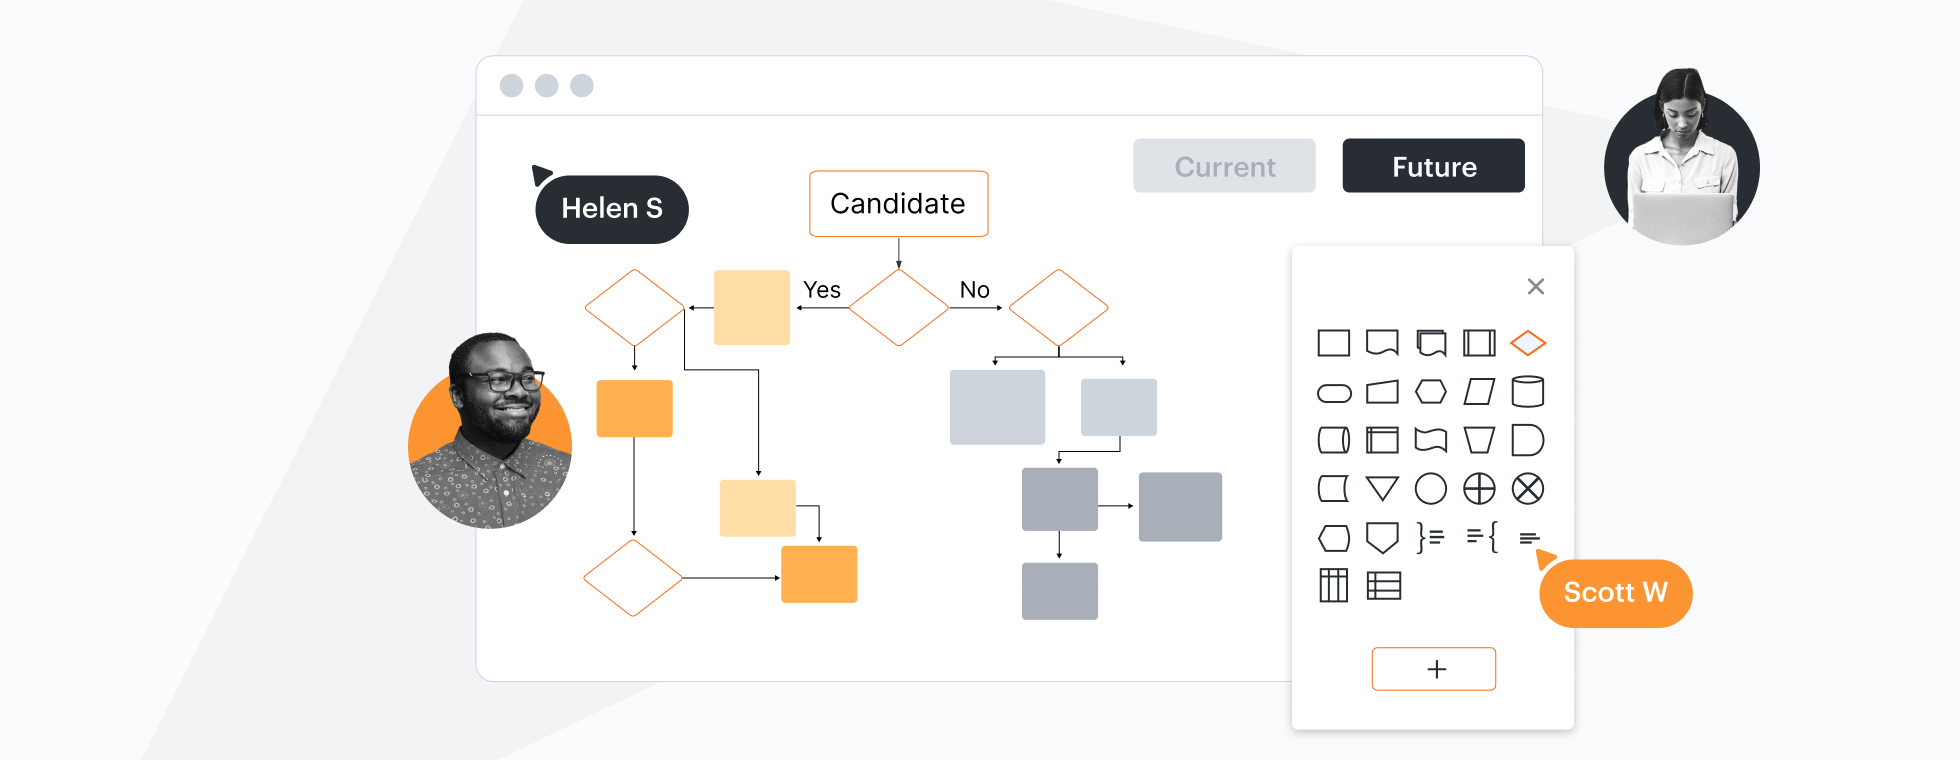Click the Helen S collaborator label
This screenshot has height=760, width=1960.
pyautogui.click(x=612, y=209)
